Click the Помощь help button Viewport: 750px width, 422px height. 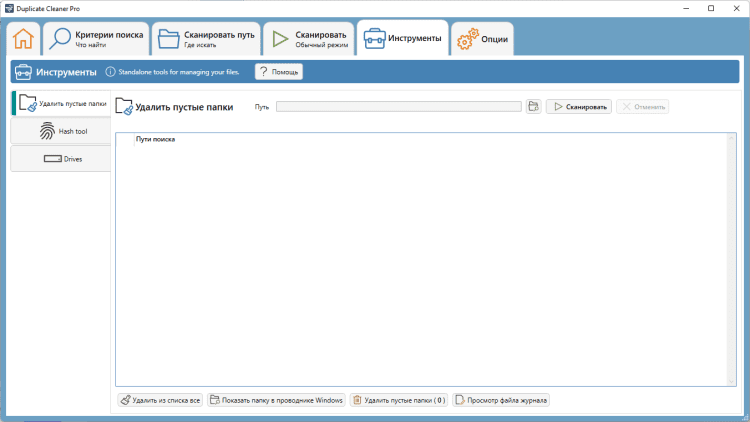tap(279, 72)
